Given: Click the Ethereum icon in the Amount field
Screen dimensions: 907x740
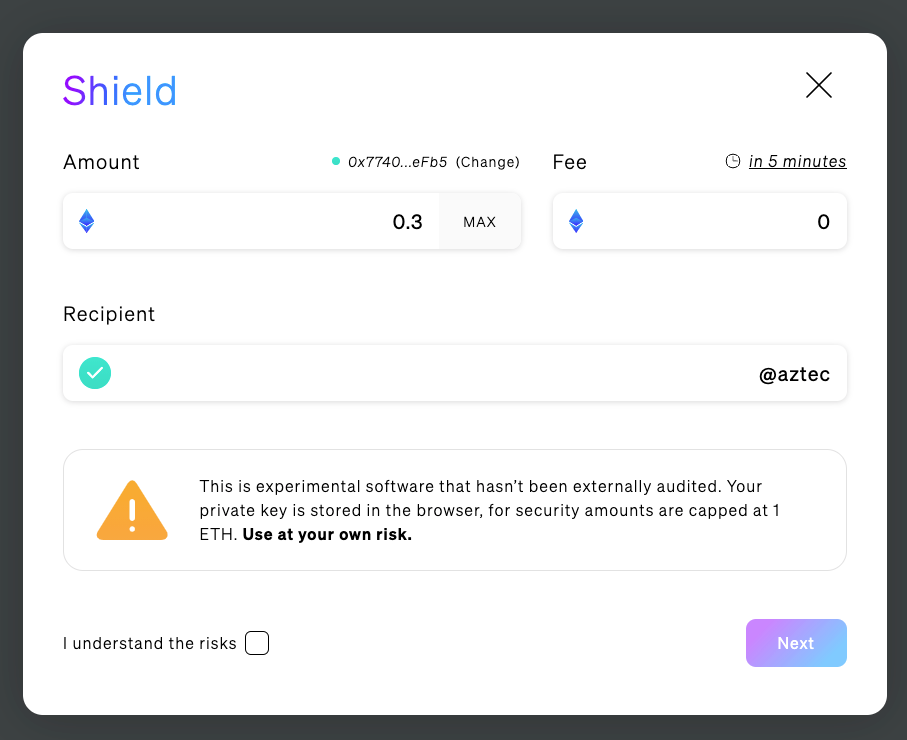Looking at the screenshot, I should pyautogui.click(x=87, y=222).
